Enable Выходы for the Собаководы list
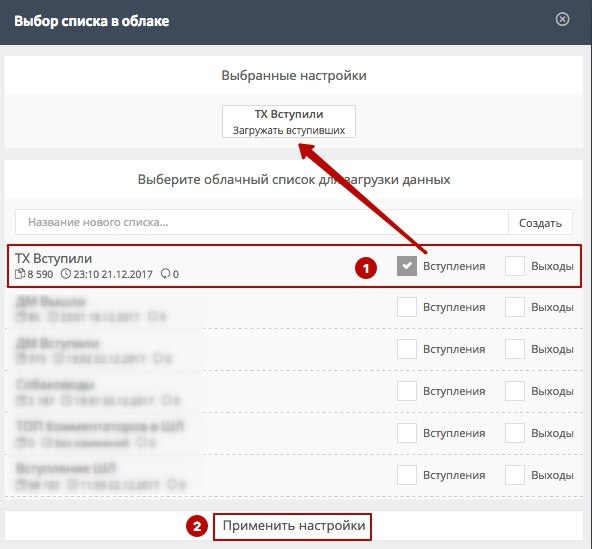592x549 pixels. (x=515, y=390)
